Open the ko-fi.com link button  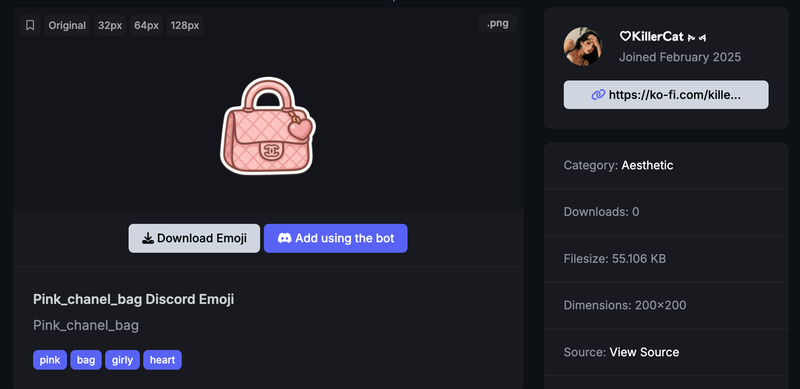click(x=666, y=94)
